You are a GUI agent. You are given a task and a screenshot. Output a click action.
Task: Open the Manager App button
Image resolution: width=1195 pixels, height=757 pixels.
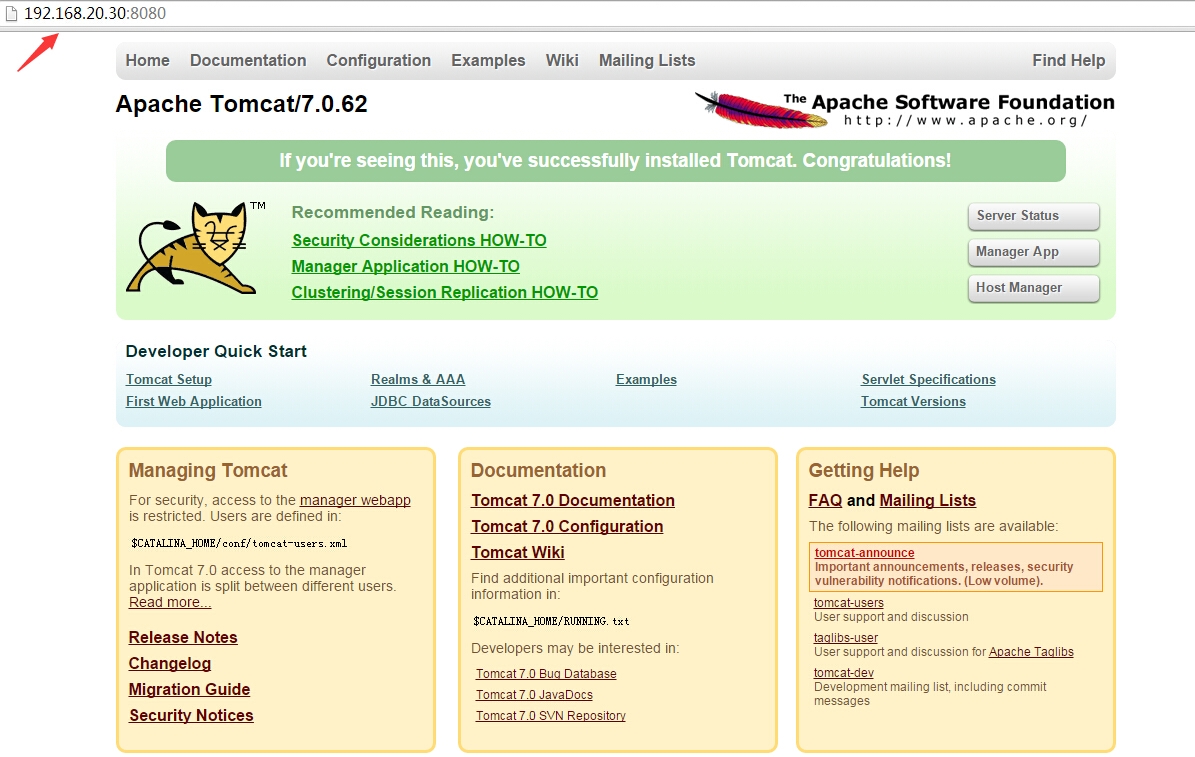coord(1033,252)
